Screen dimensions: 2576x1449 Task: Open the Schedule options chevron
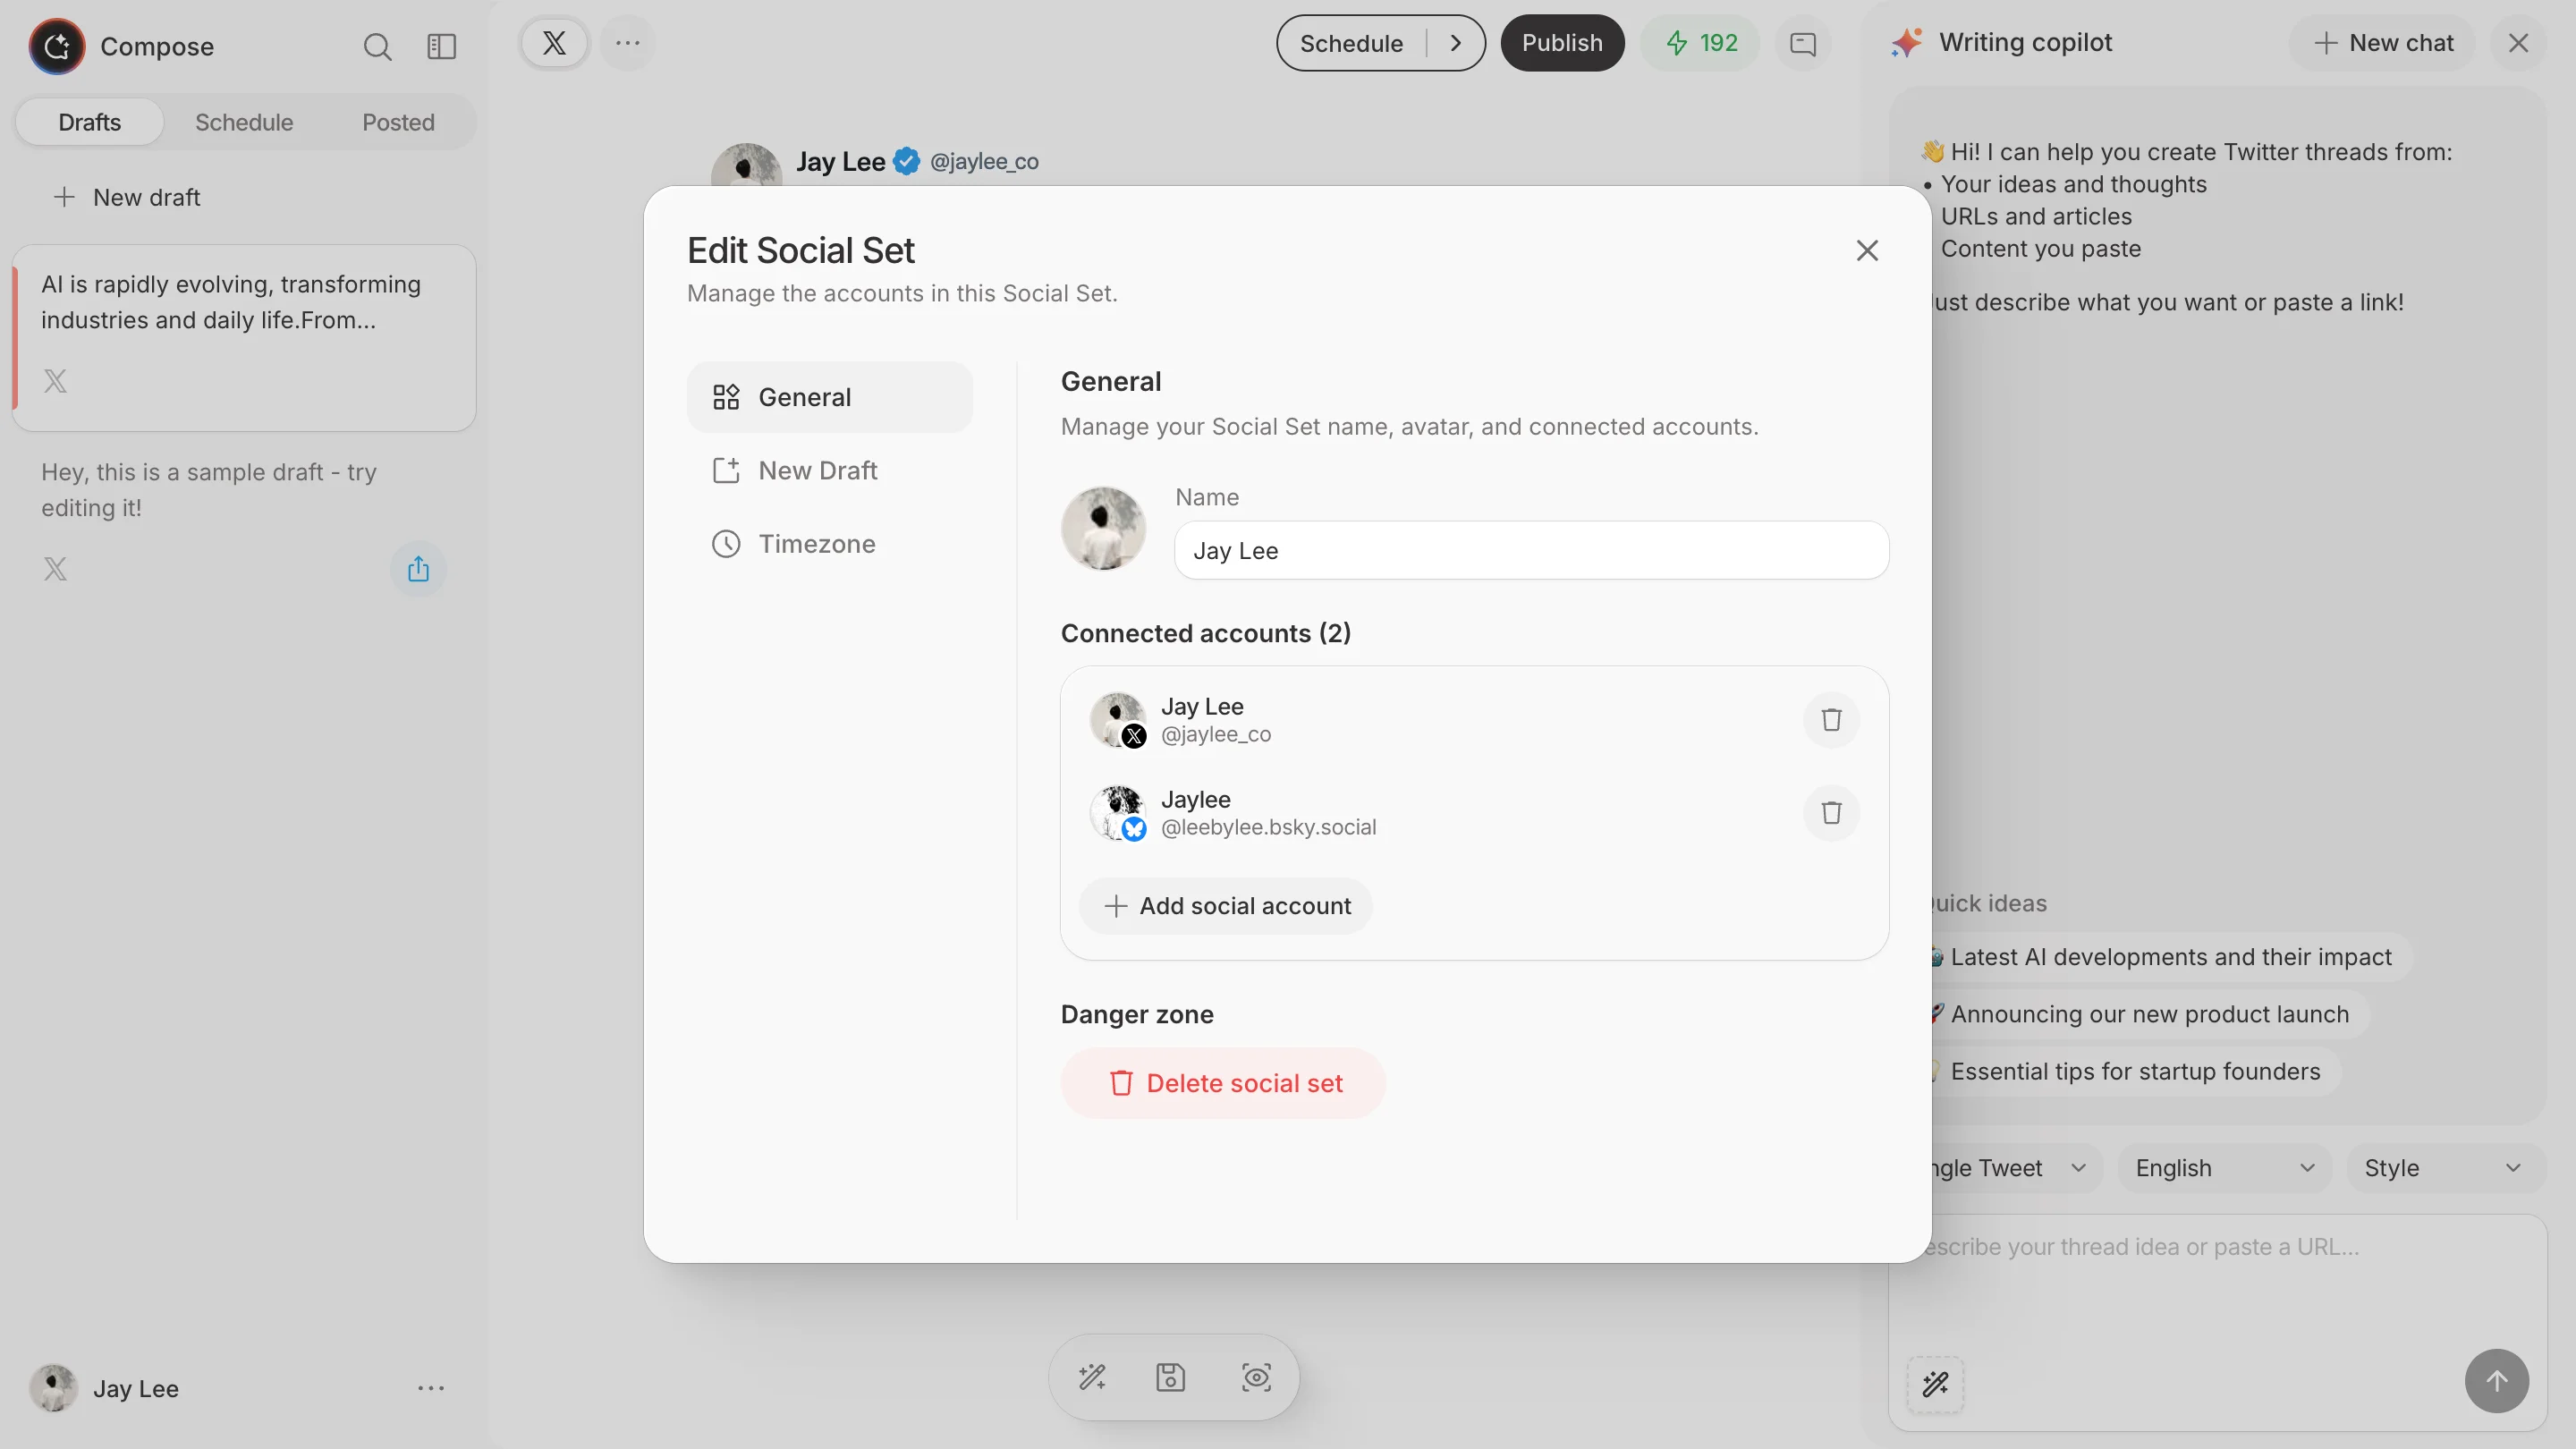click(1455, 43)
